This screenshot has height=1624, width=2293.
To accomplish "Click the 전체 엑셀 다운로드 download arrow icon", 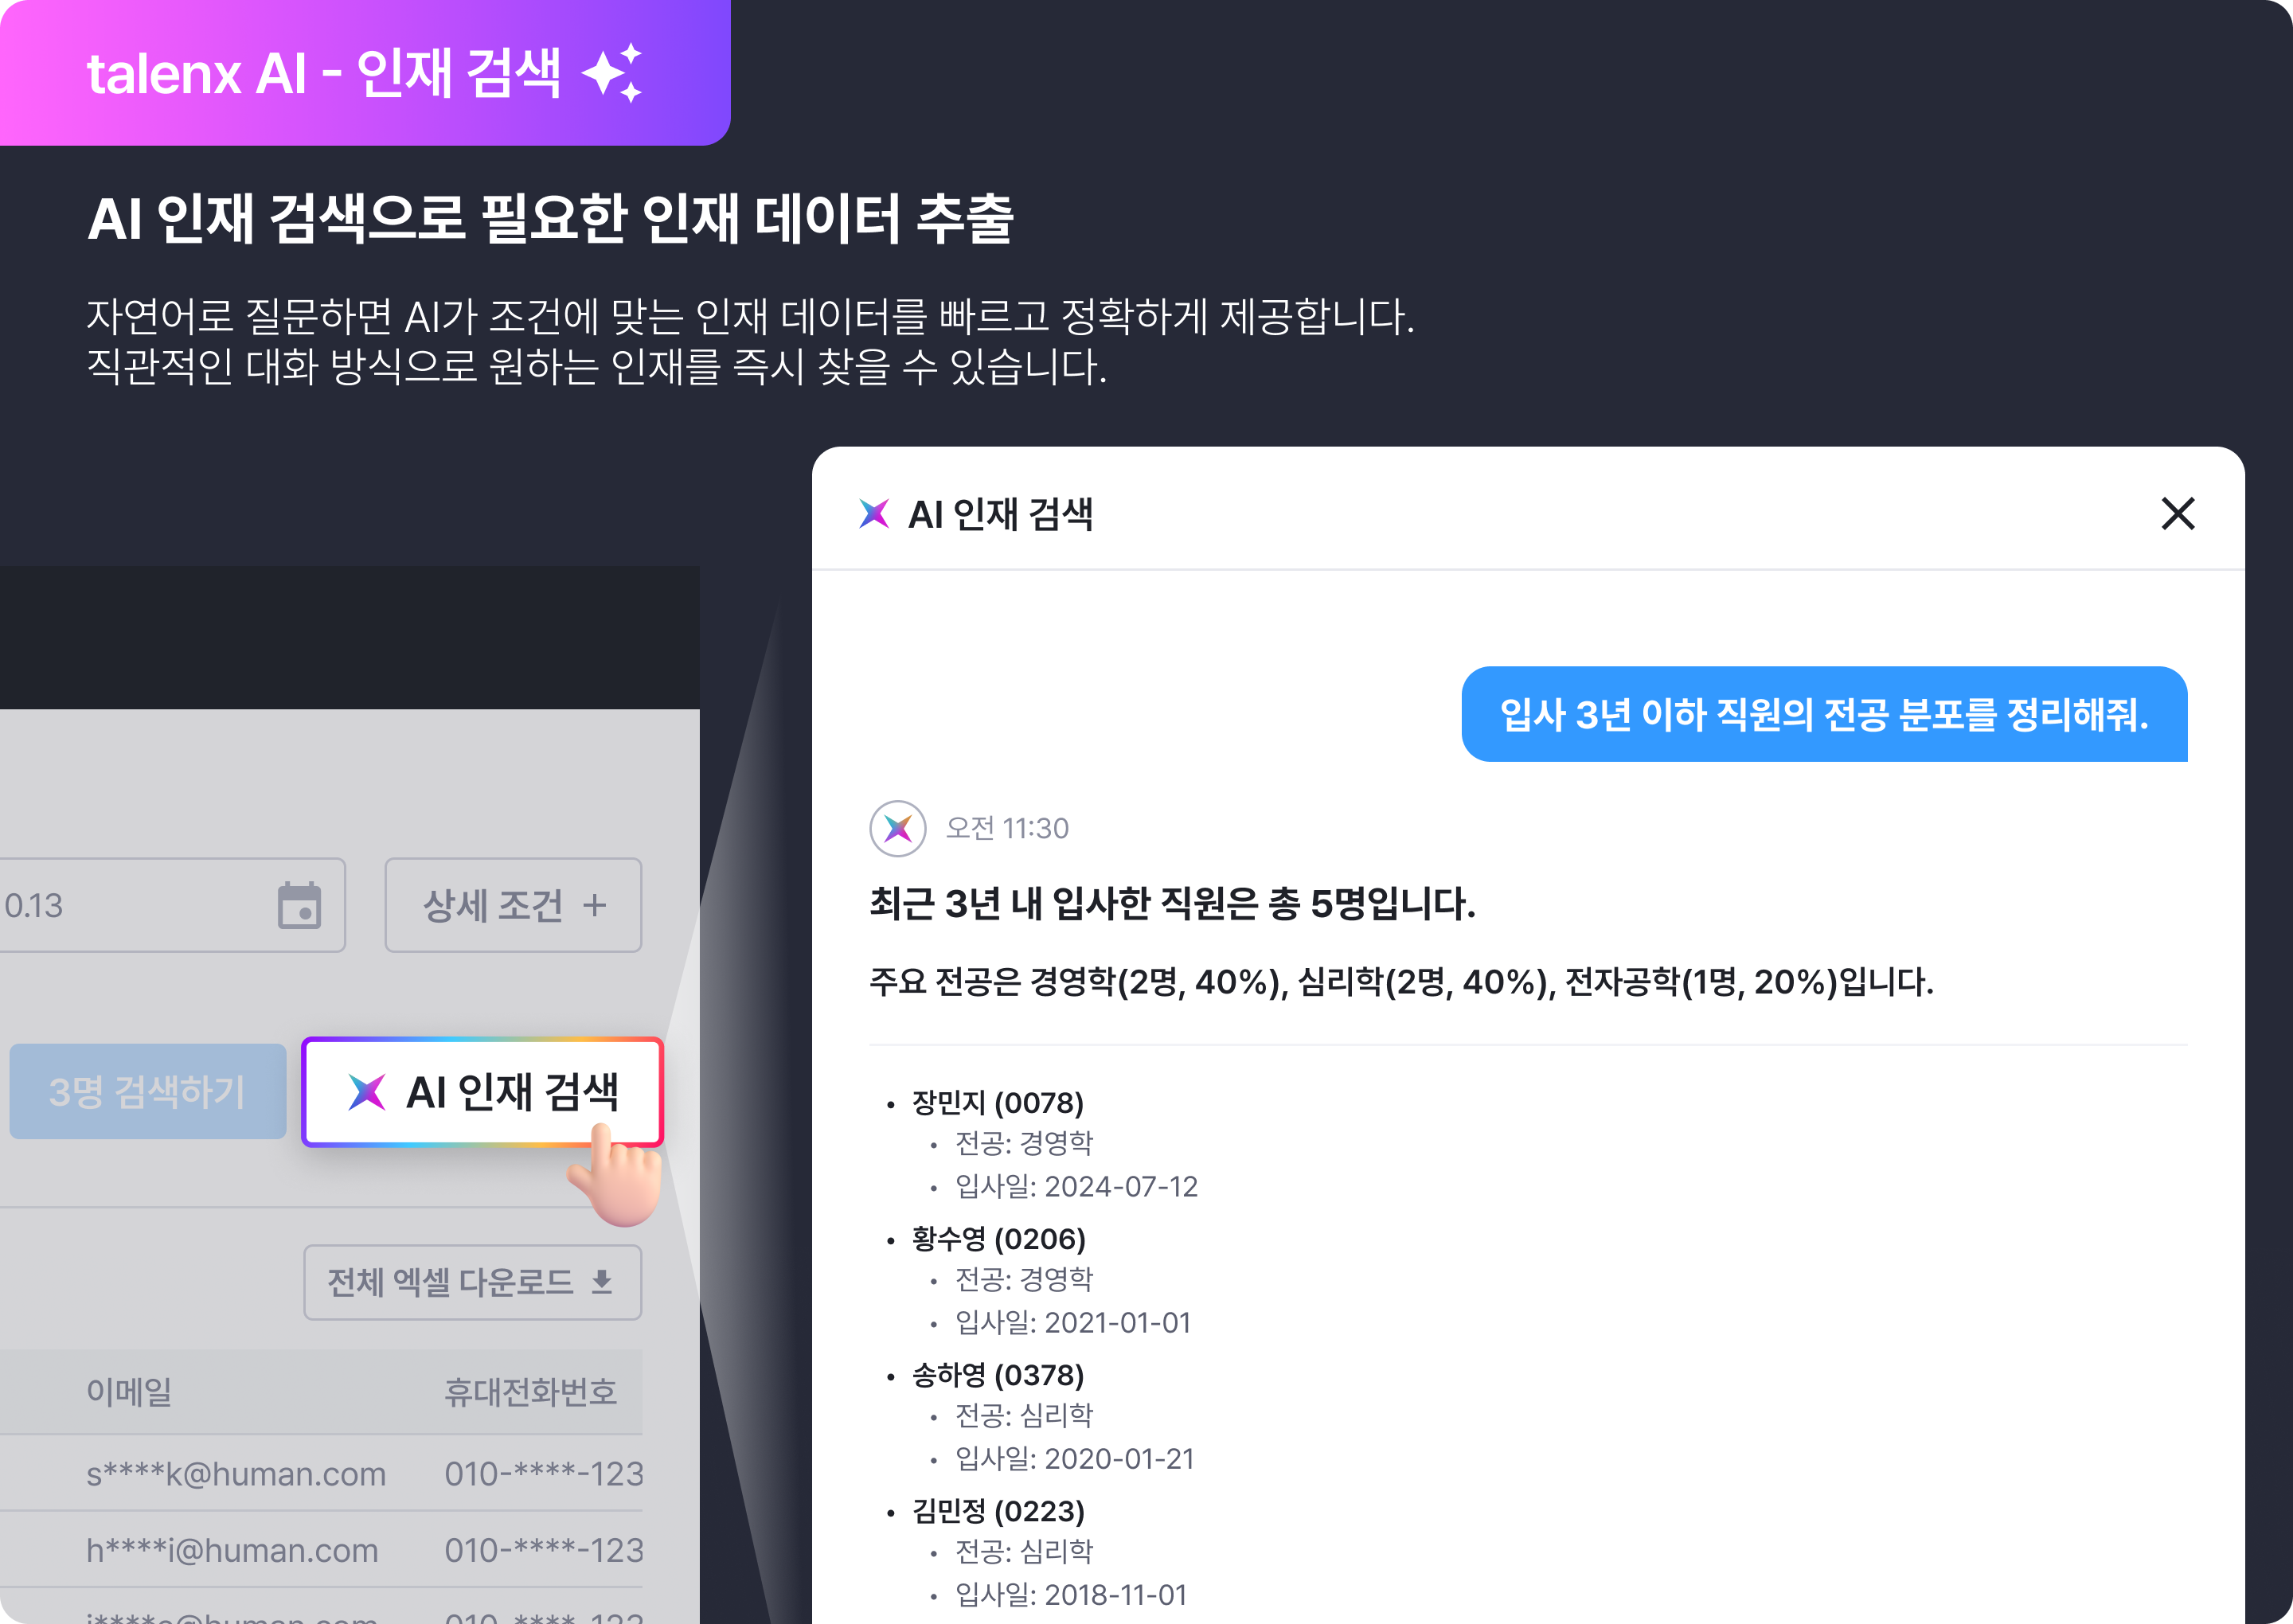I will tap(602, 1281).
